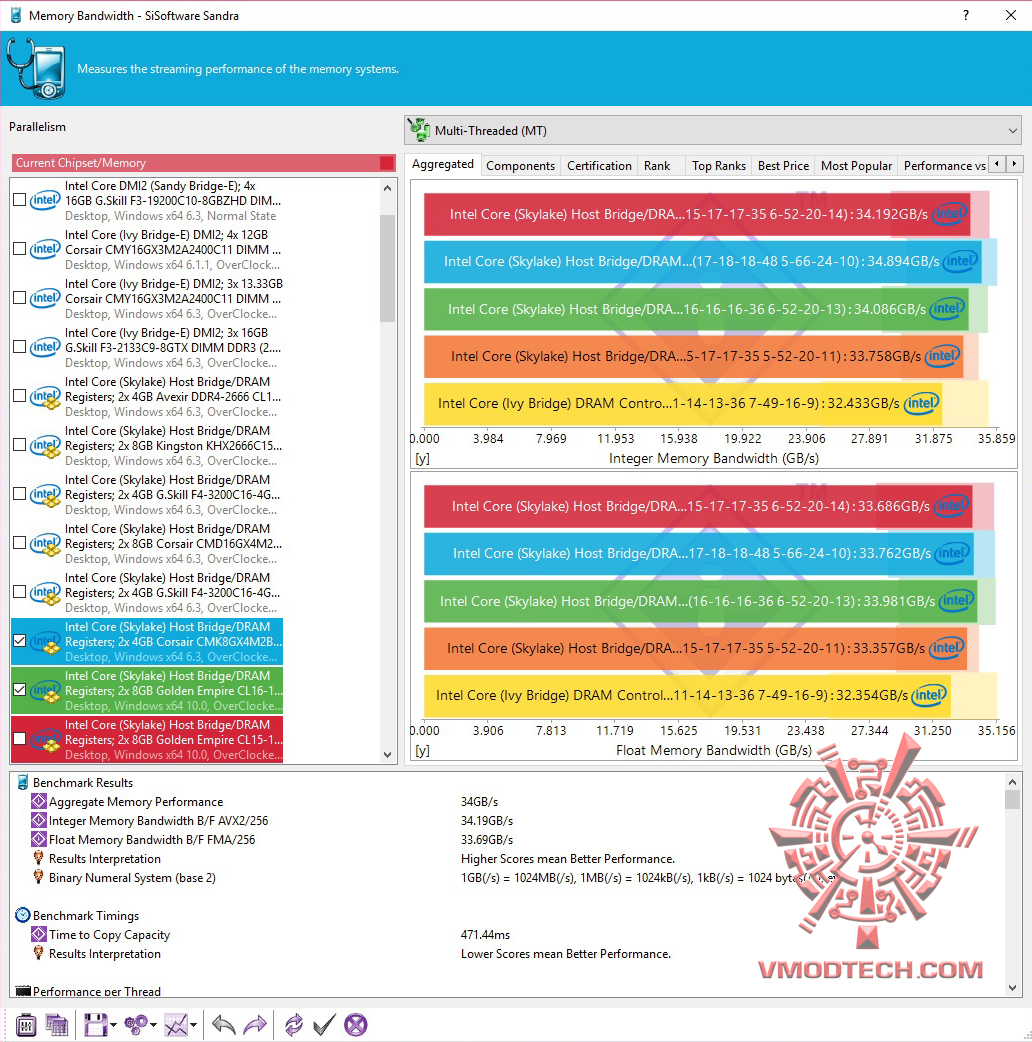This screenshot has height=1042, width=1032.
Task: Click the integer chart [y] axis label
Action: tap(422, 458)
